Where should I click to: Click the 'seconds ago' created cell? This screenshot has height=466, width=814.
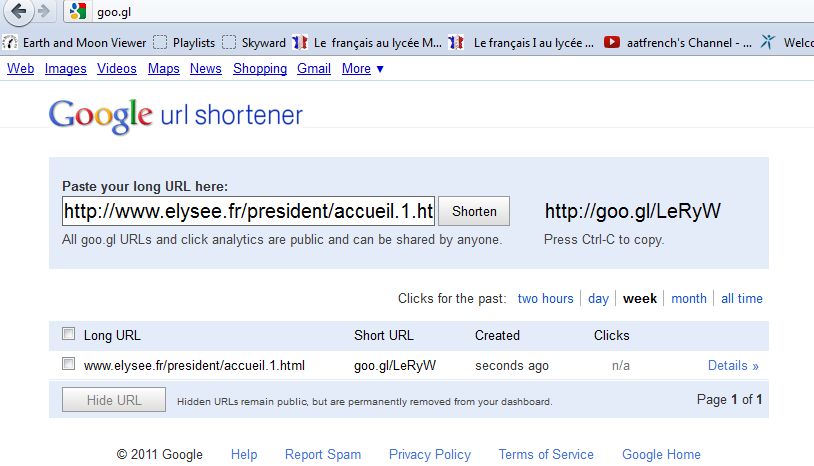(x=512, y=366)
